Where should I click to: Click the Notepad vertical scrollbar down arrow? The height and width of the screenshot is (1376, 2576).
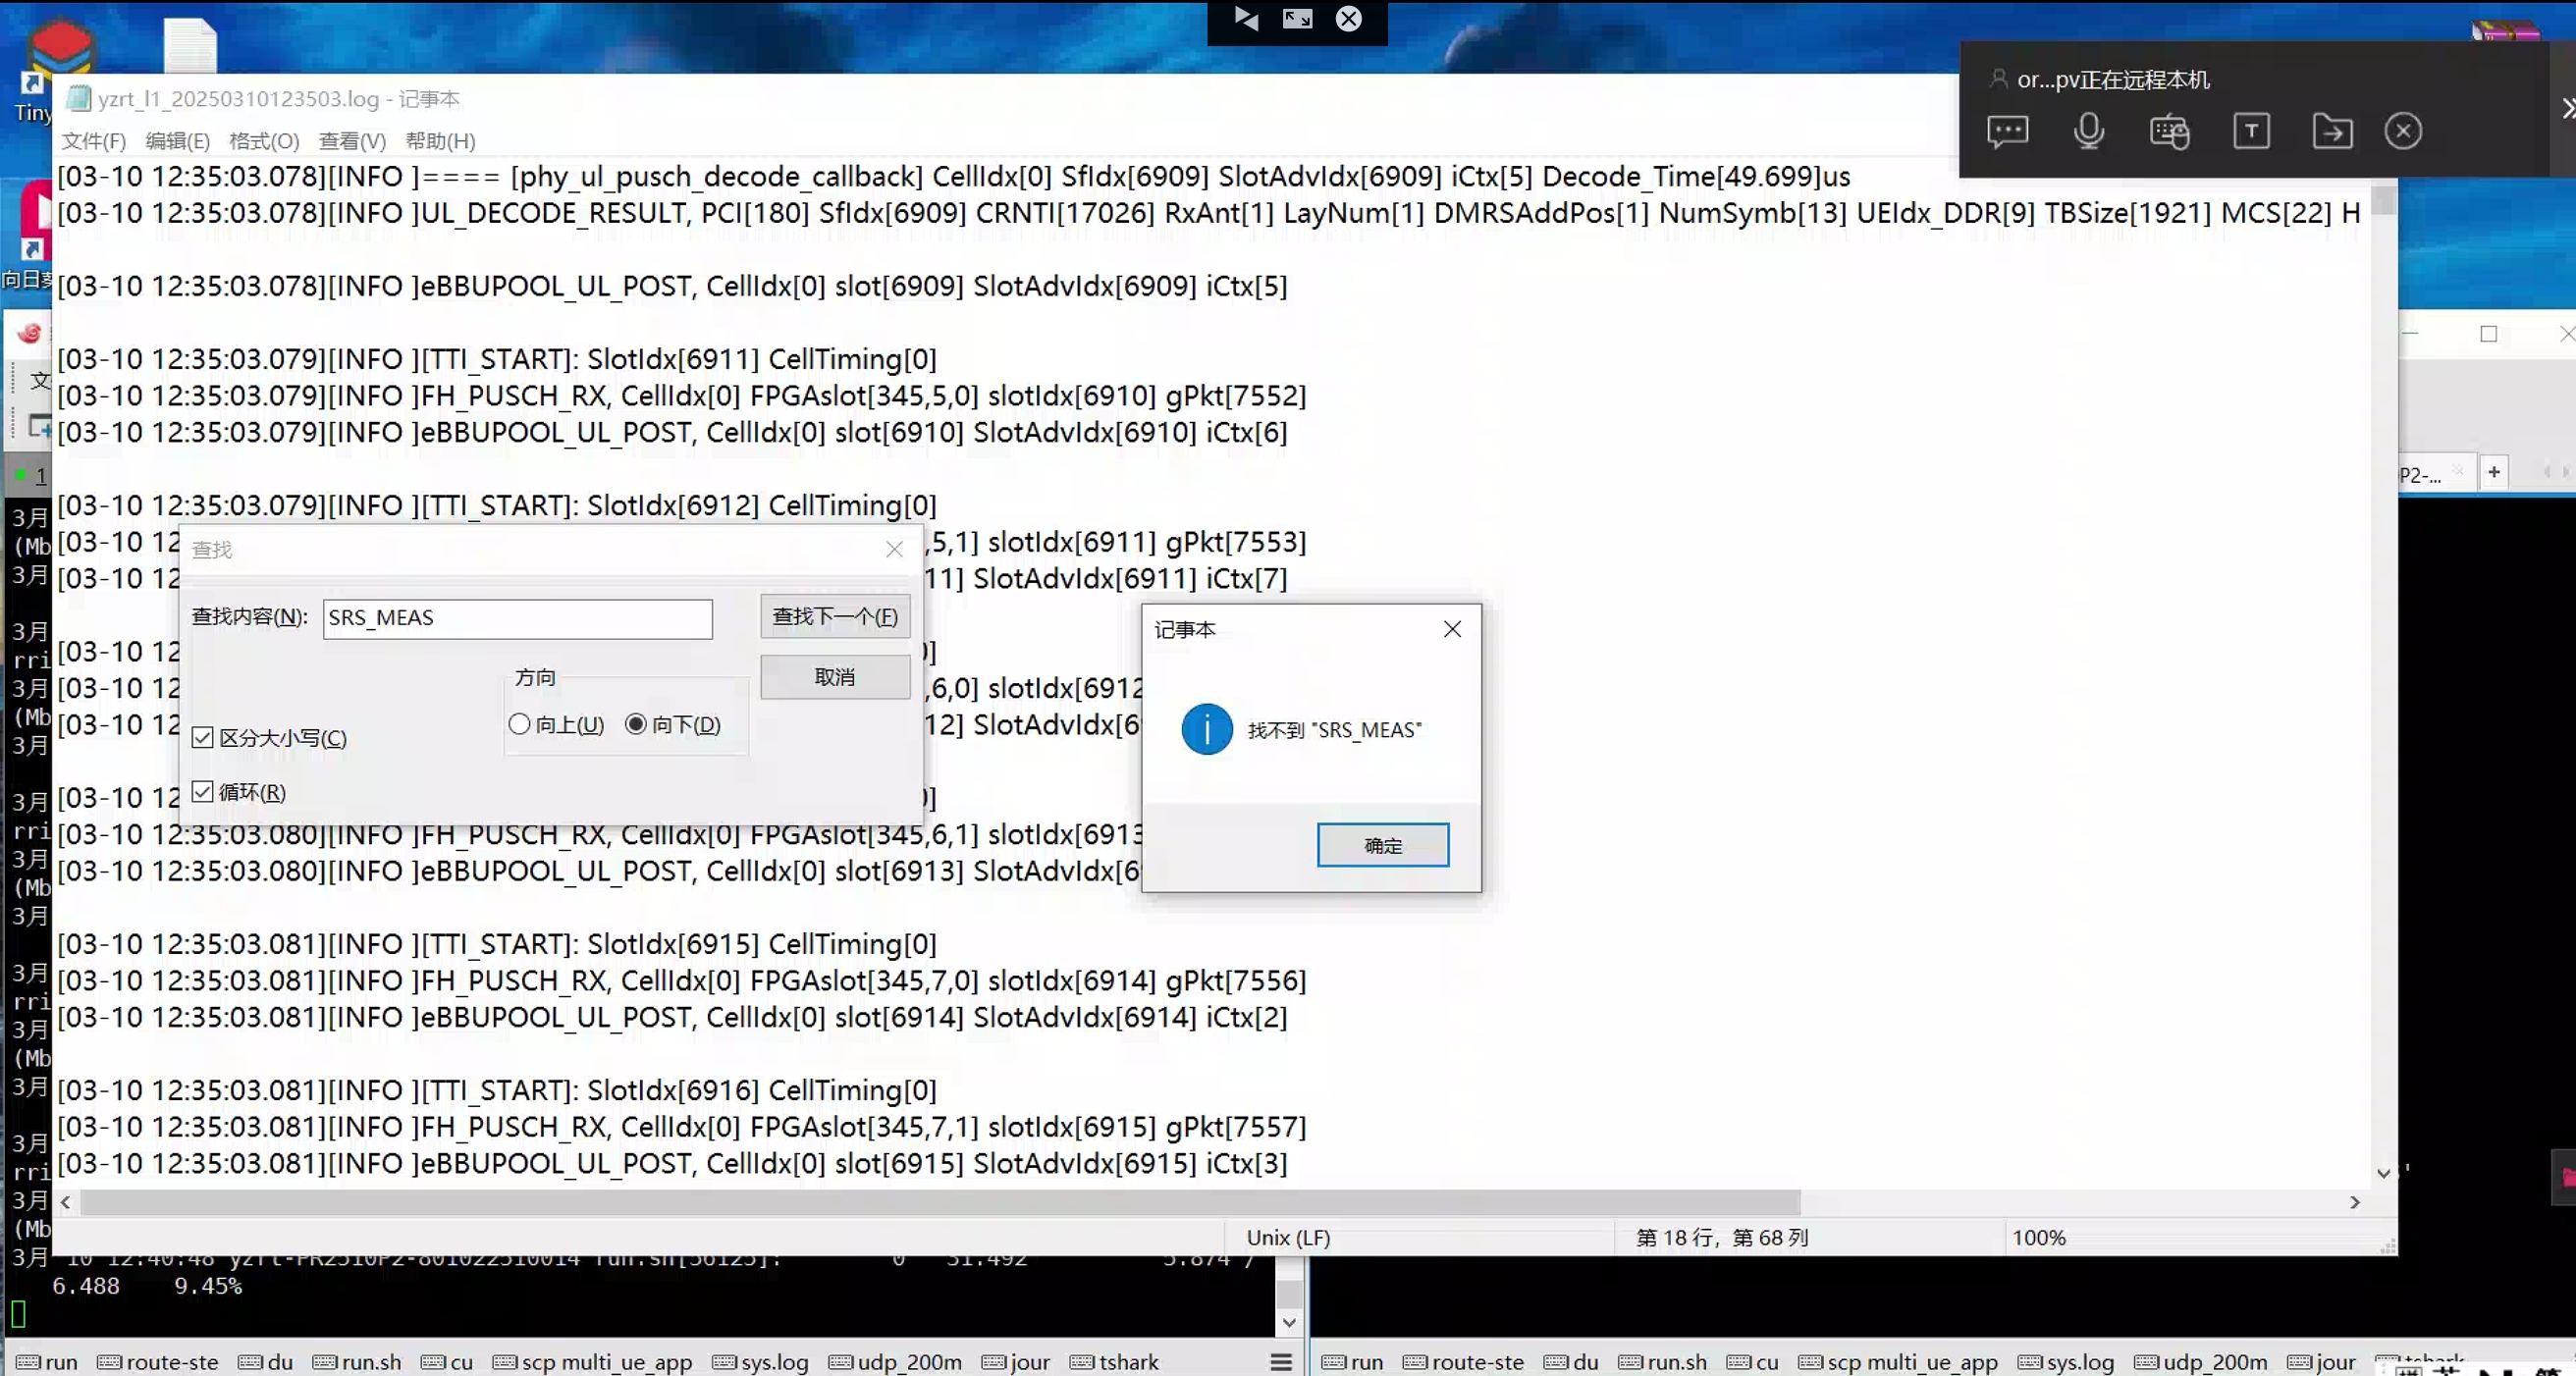click(x=2383, y=1172)
